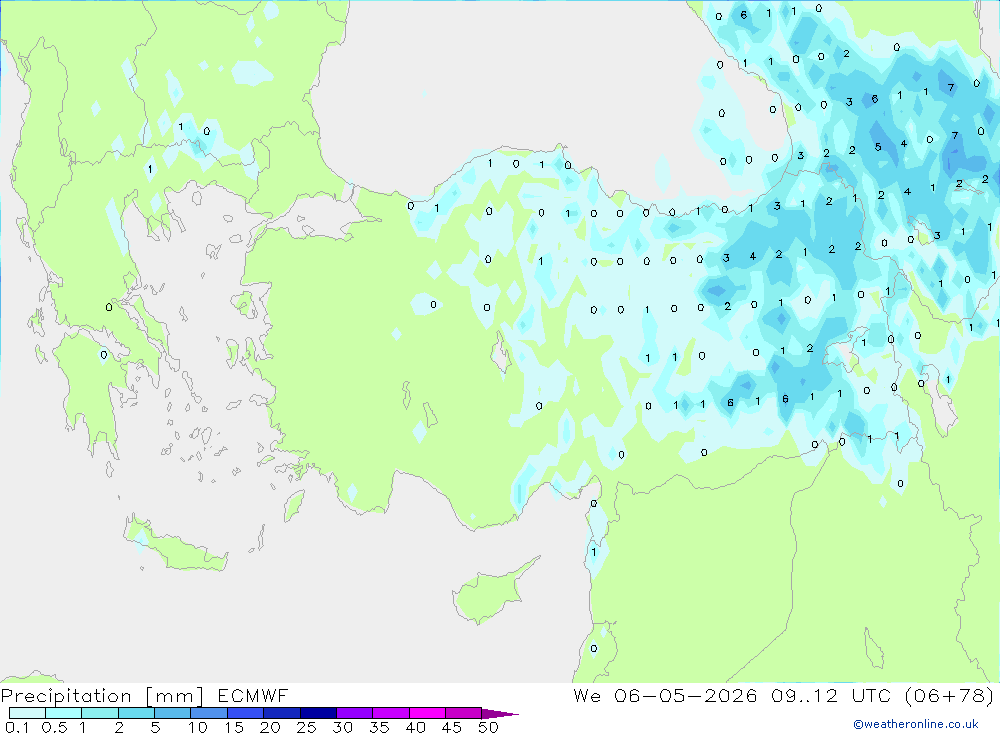Click the legend label '25'
The height and width of the screenshot is (733, 1000).
pos(307,727)
